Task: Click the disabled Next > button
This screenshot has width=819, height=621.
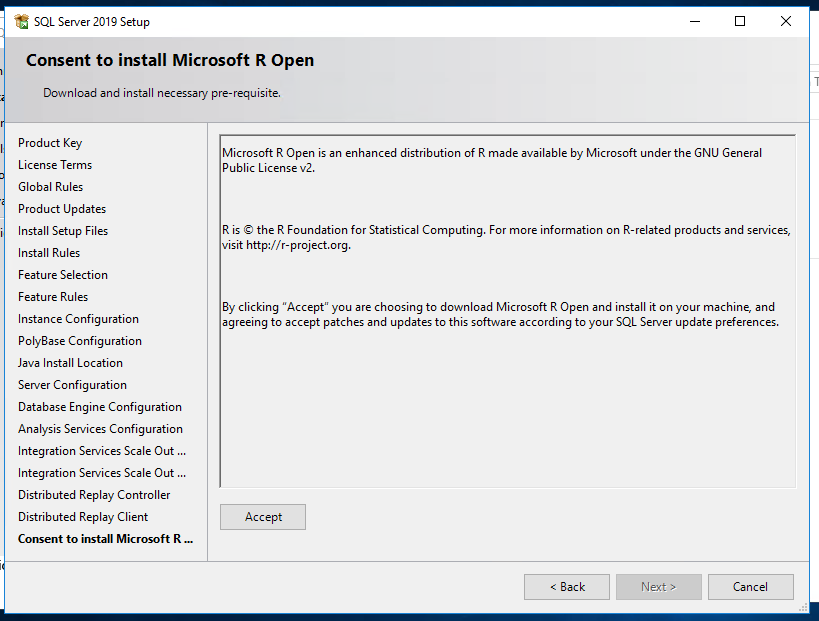Action: [658, 587]
